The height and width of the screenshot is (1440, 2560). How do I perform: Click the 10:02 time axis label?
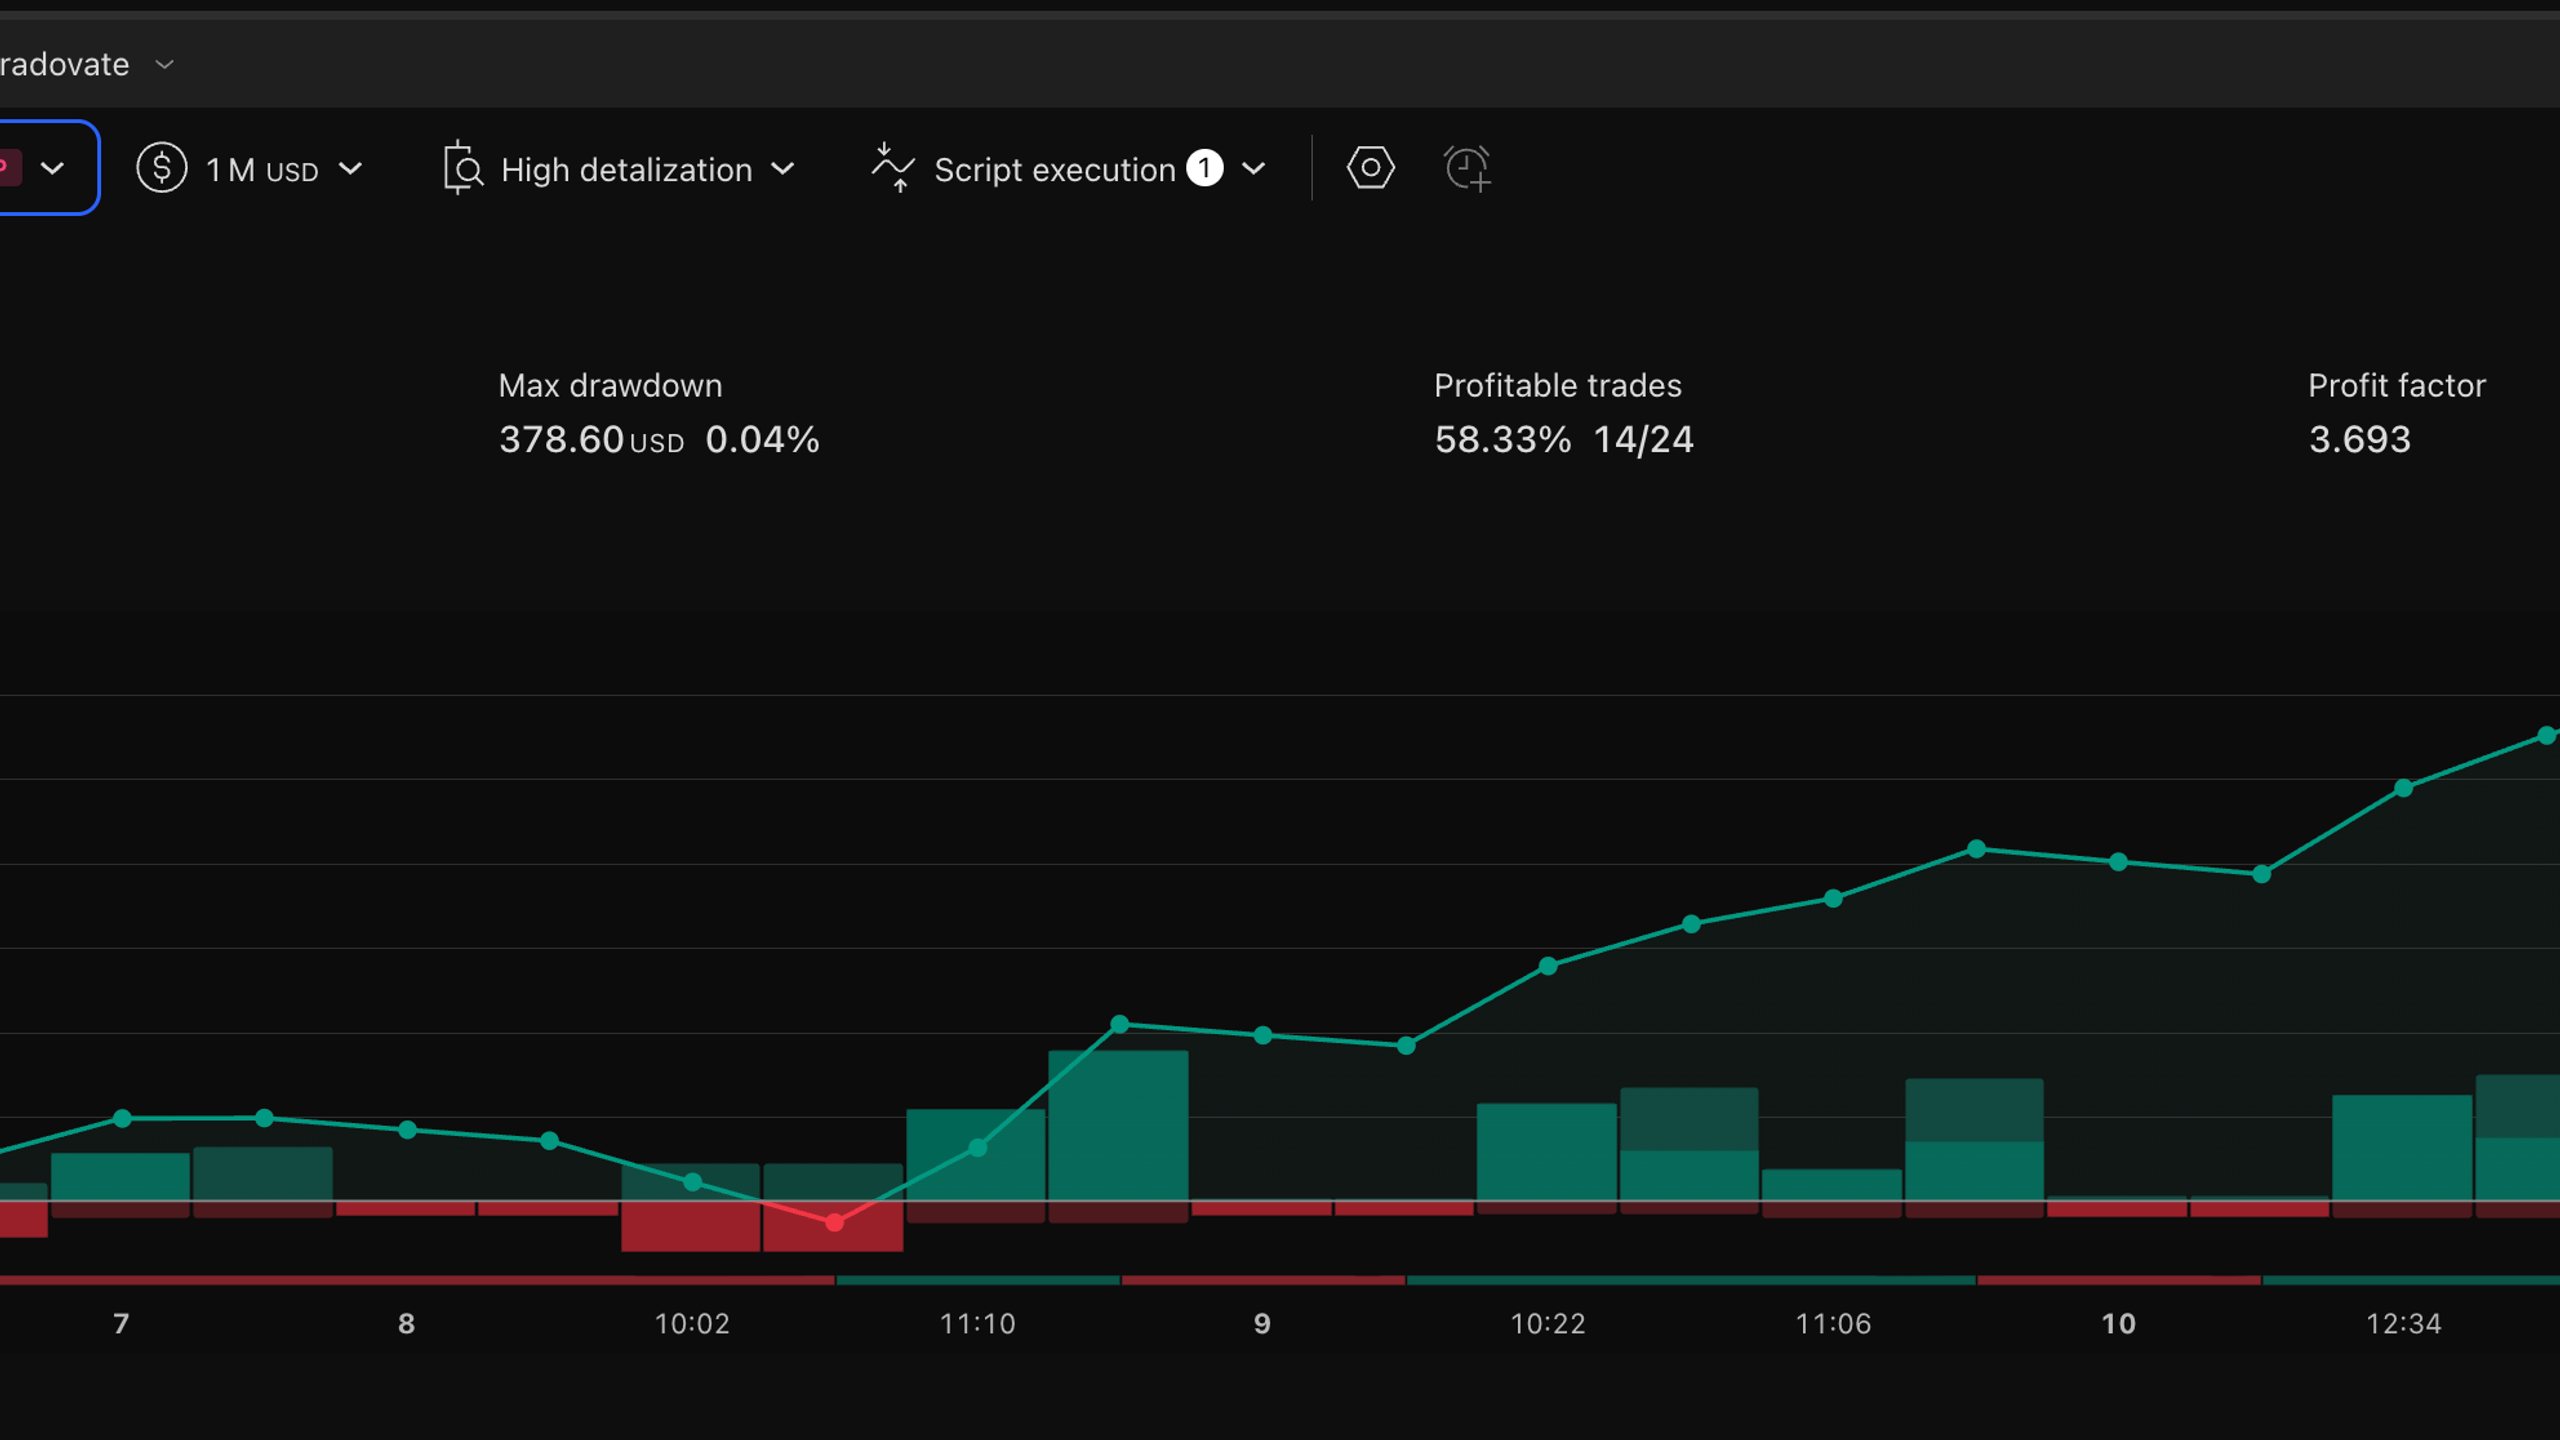692,1324
